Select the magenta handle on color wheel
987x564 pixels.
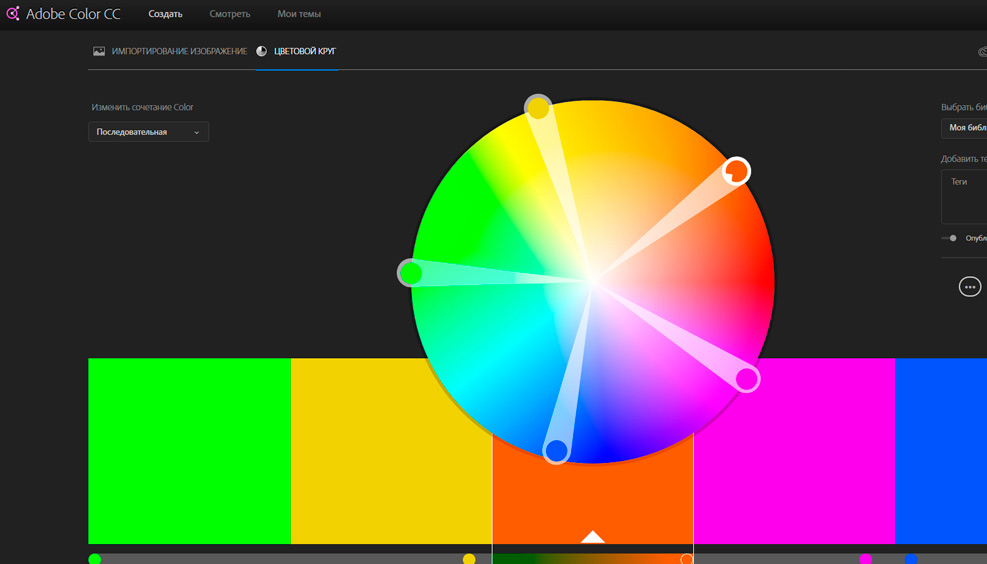pyautogui.click(x=747, y=379)
